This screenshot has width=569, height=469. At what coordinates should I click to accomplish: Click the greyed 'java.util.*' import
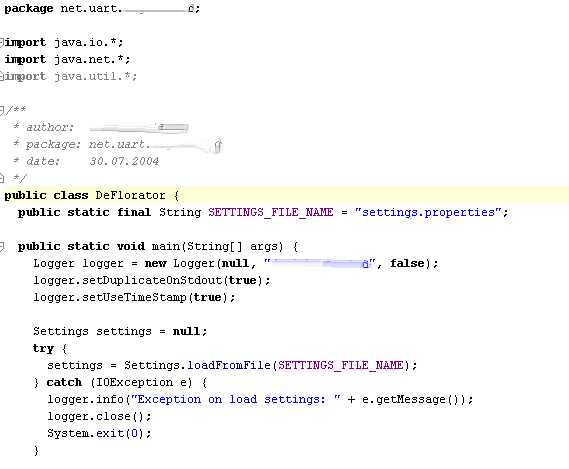click(x=93, y=76)
